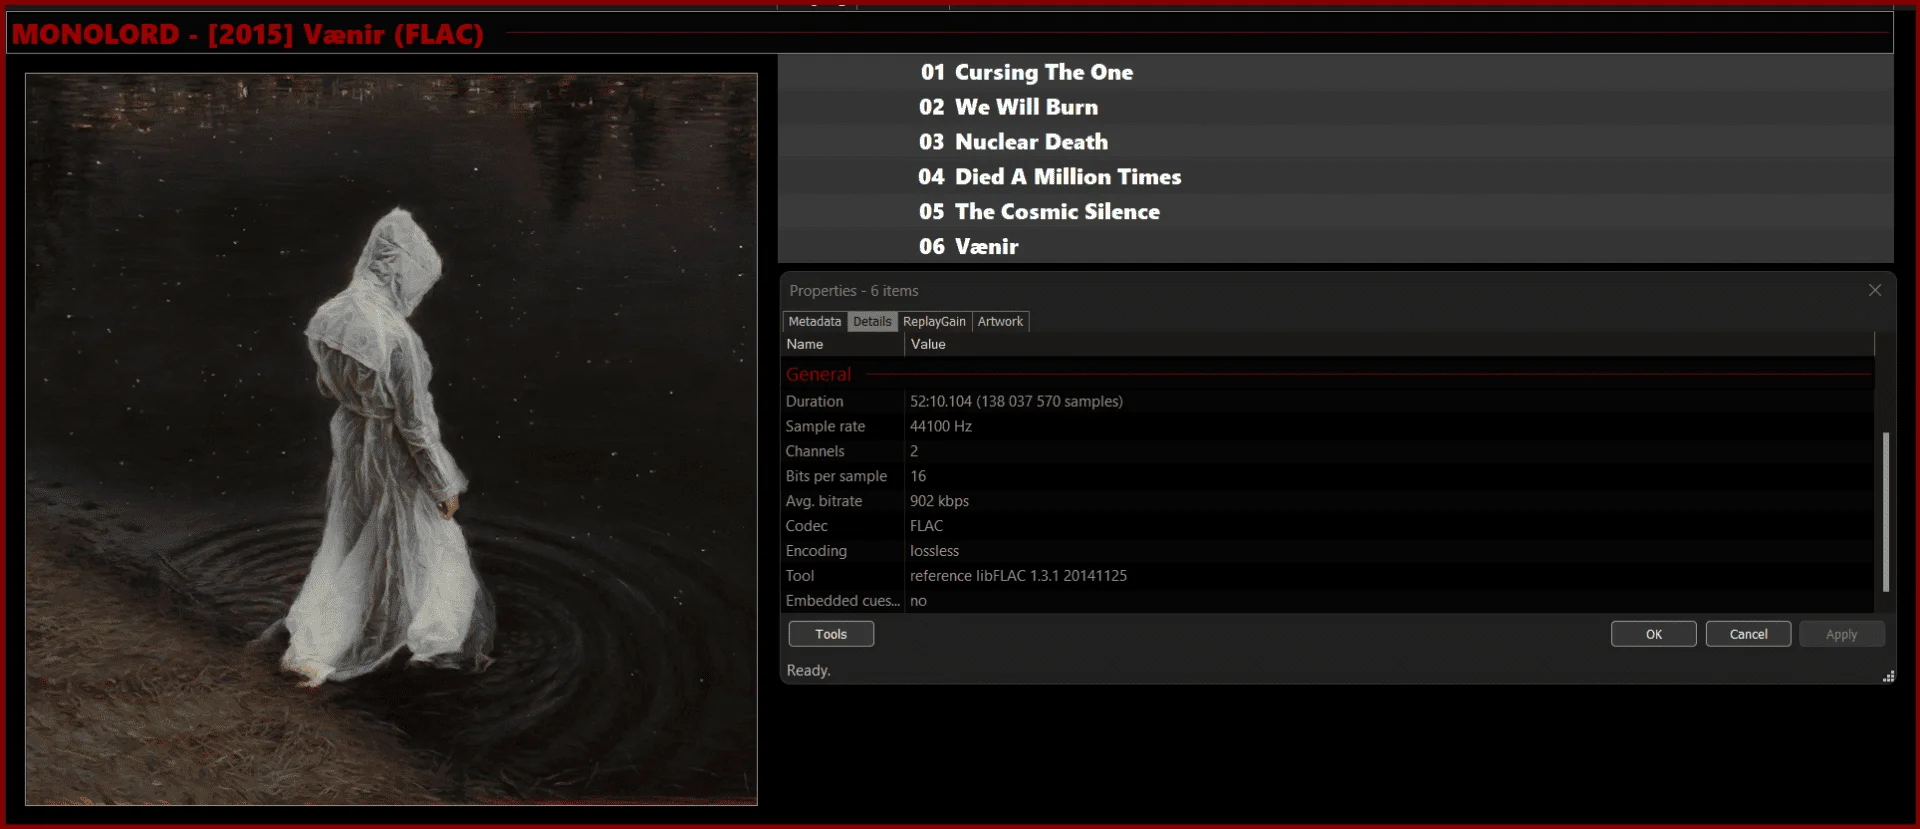Select track 01 Cursing The One
The image size is (1920, 829).
[1335, 72]
